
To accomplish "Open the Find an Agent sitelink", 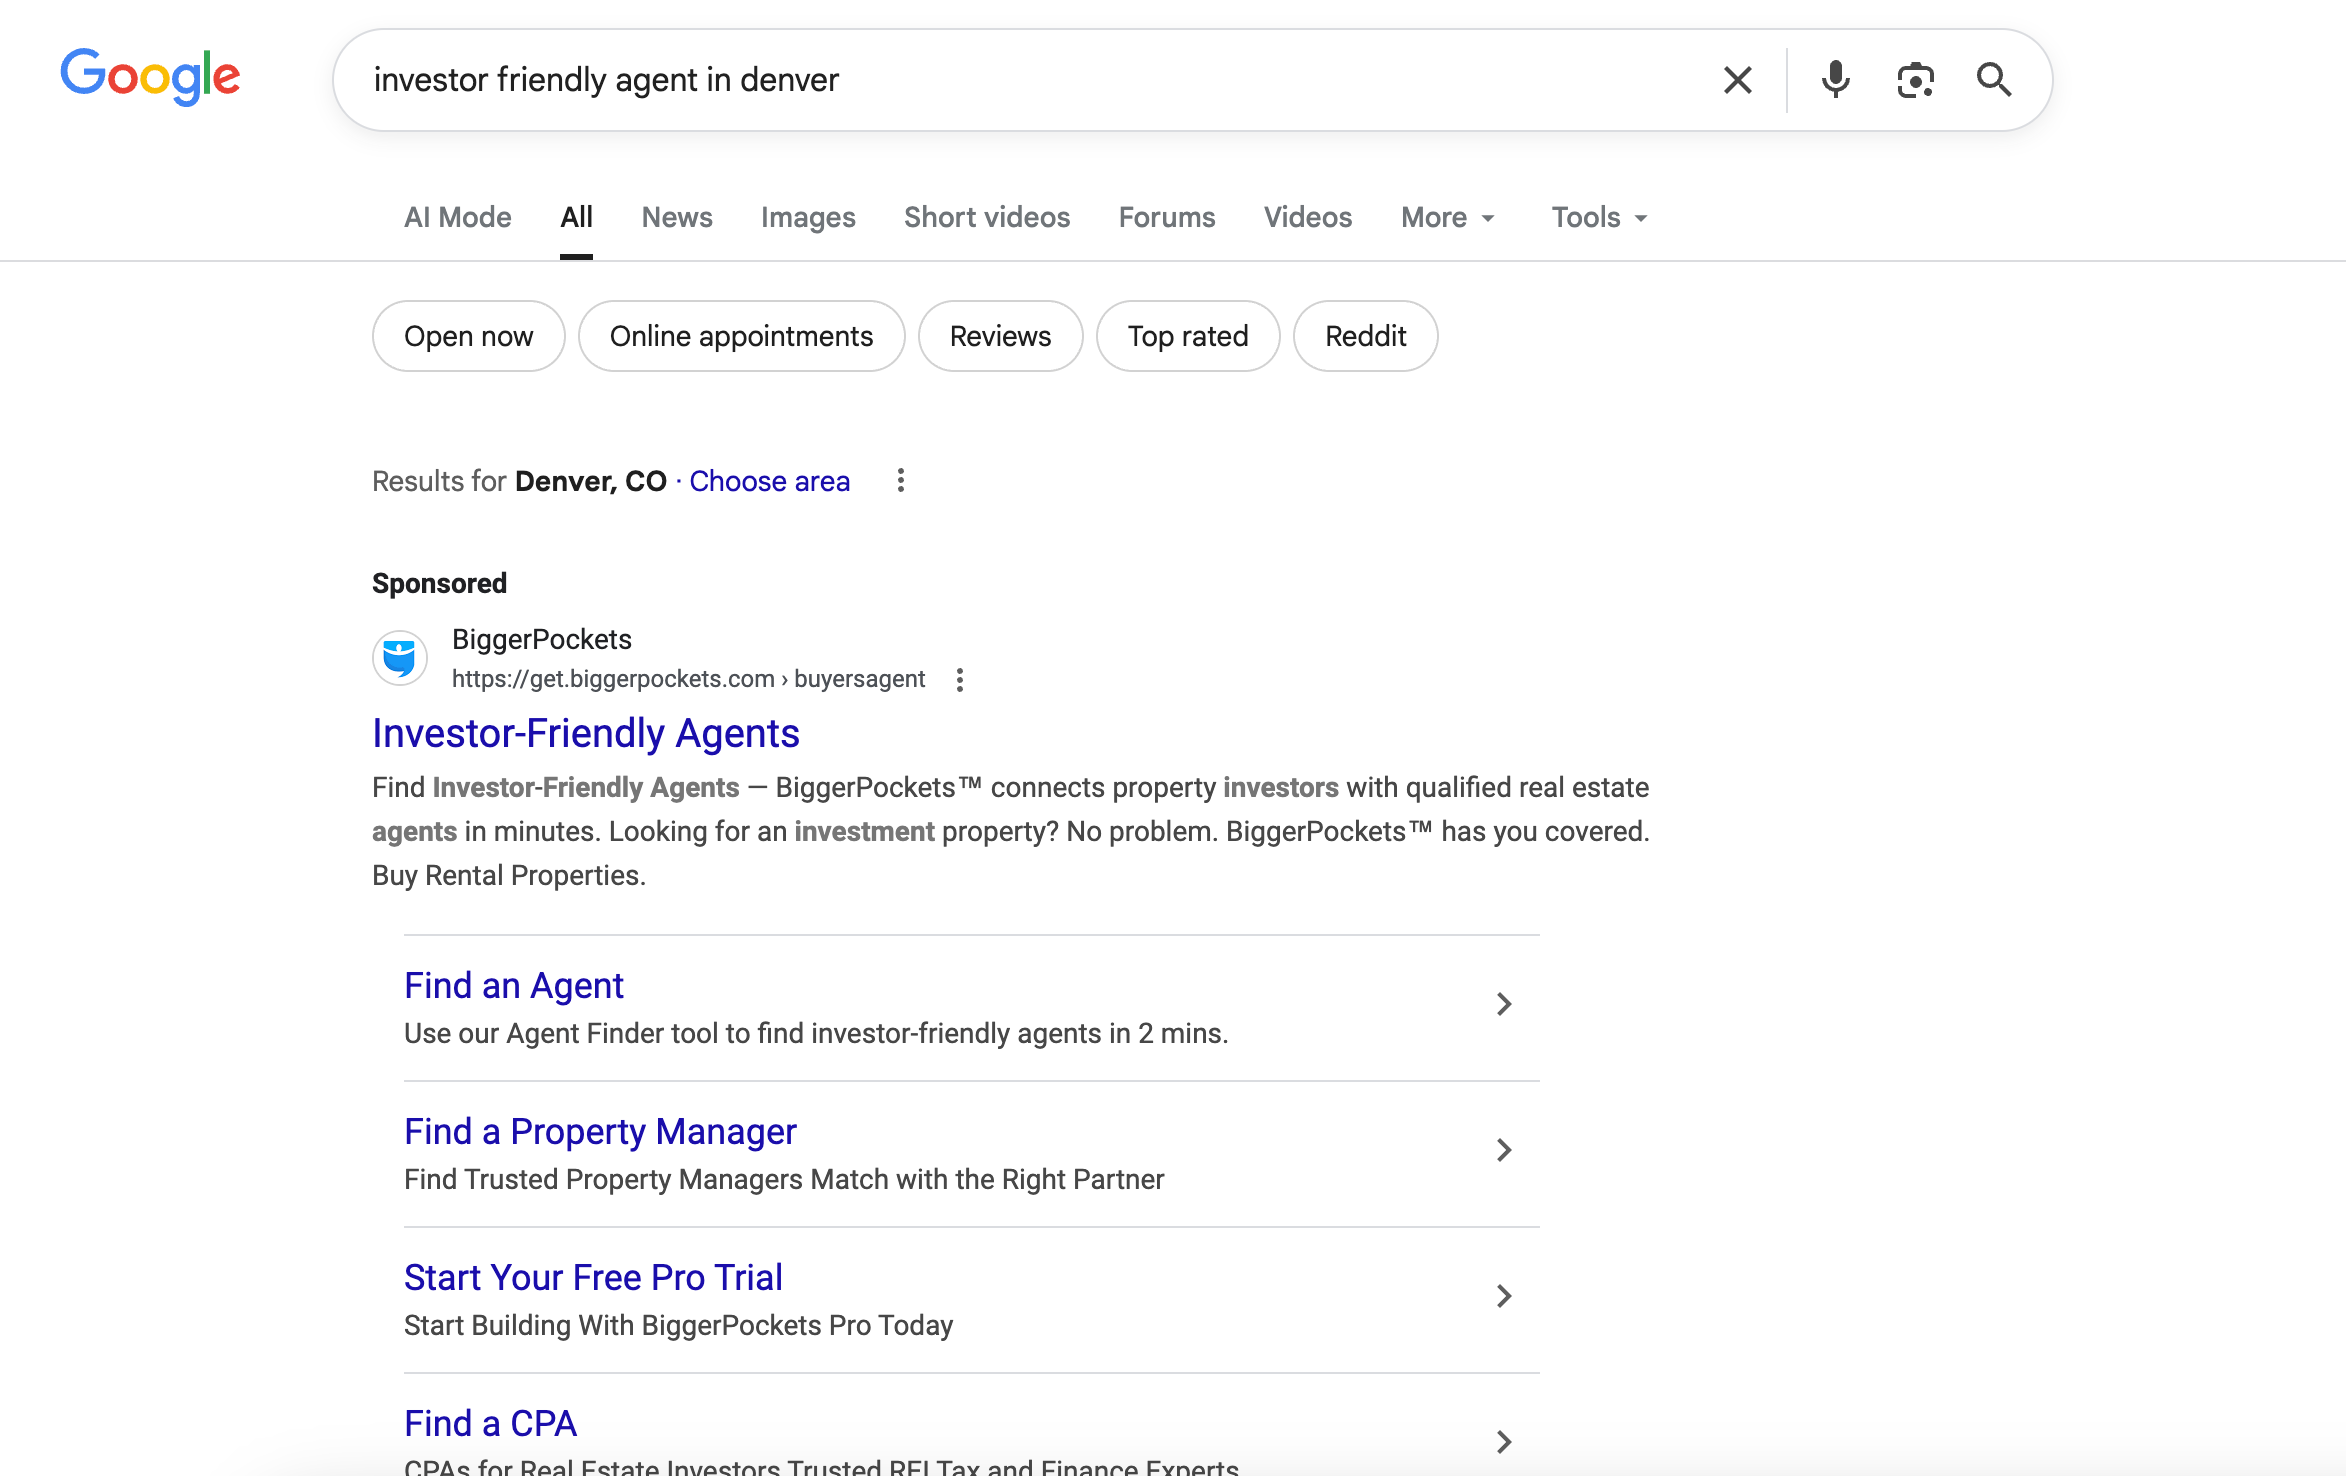I will coord(514,985).
